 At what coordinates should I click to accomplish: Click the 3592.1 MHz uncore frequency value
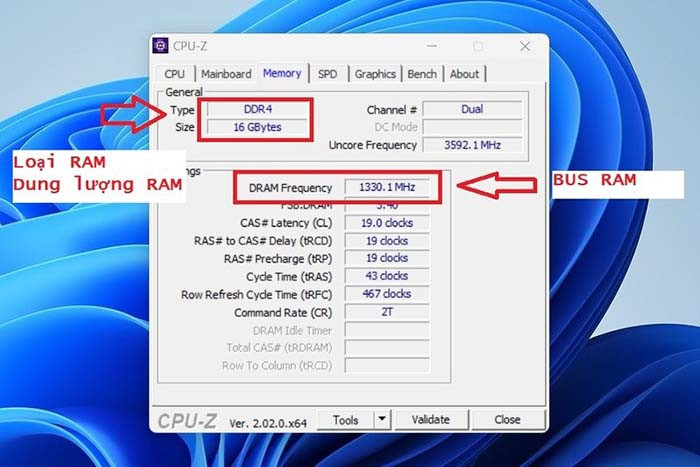coord(472,145)
